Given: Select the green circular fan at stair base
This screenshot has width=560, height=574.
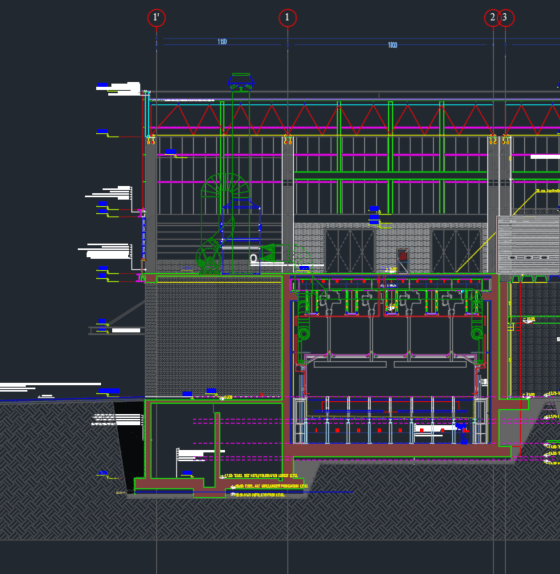Looking at the screenshot, I should (x=209, y=256).
